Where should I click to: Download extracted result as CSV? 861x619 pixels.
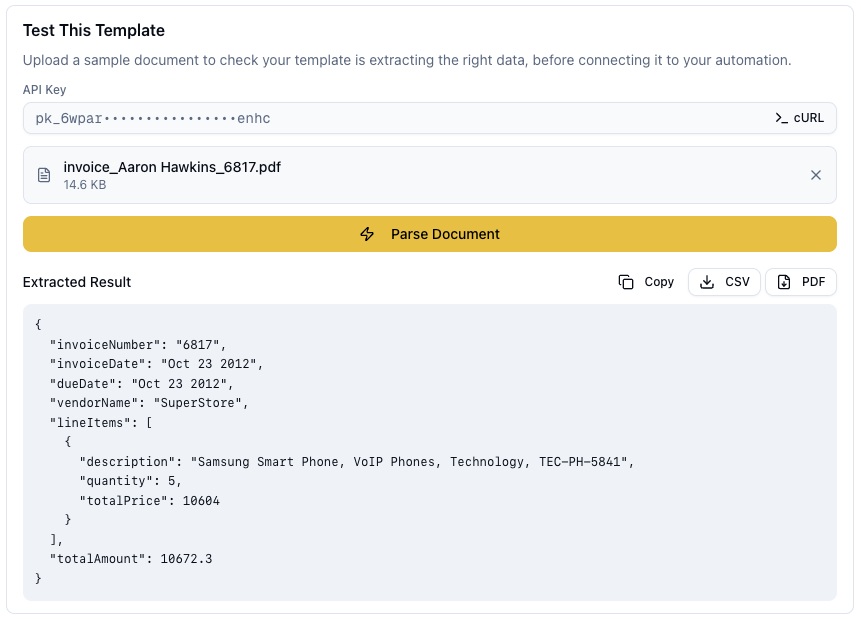pos(724,282)
